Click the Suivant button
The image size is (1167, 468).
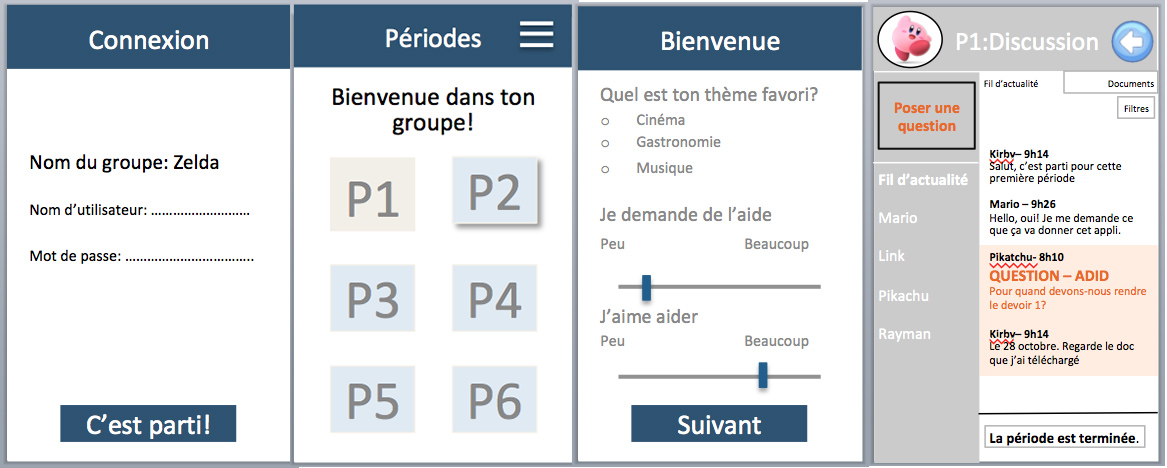click(719, 424)
